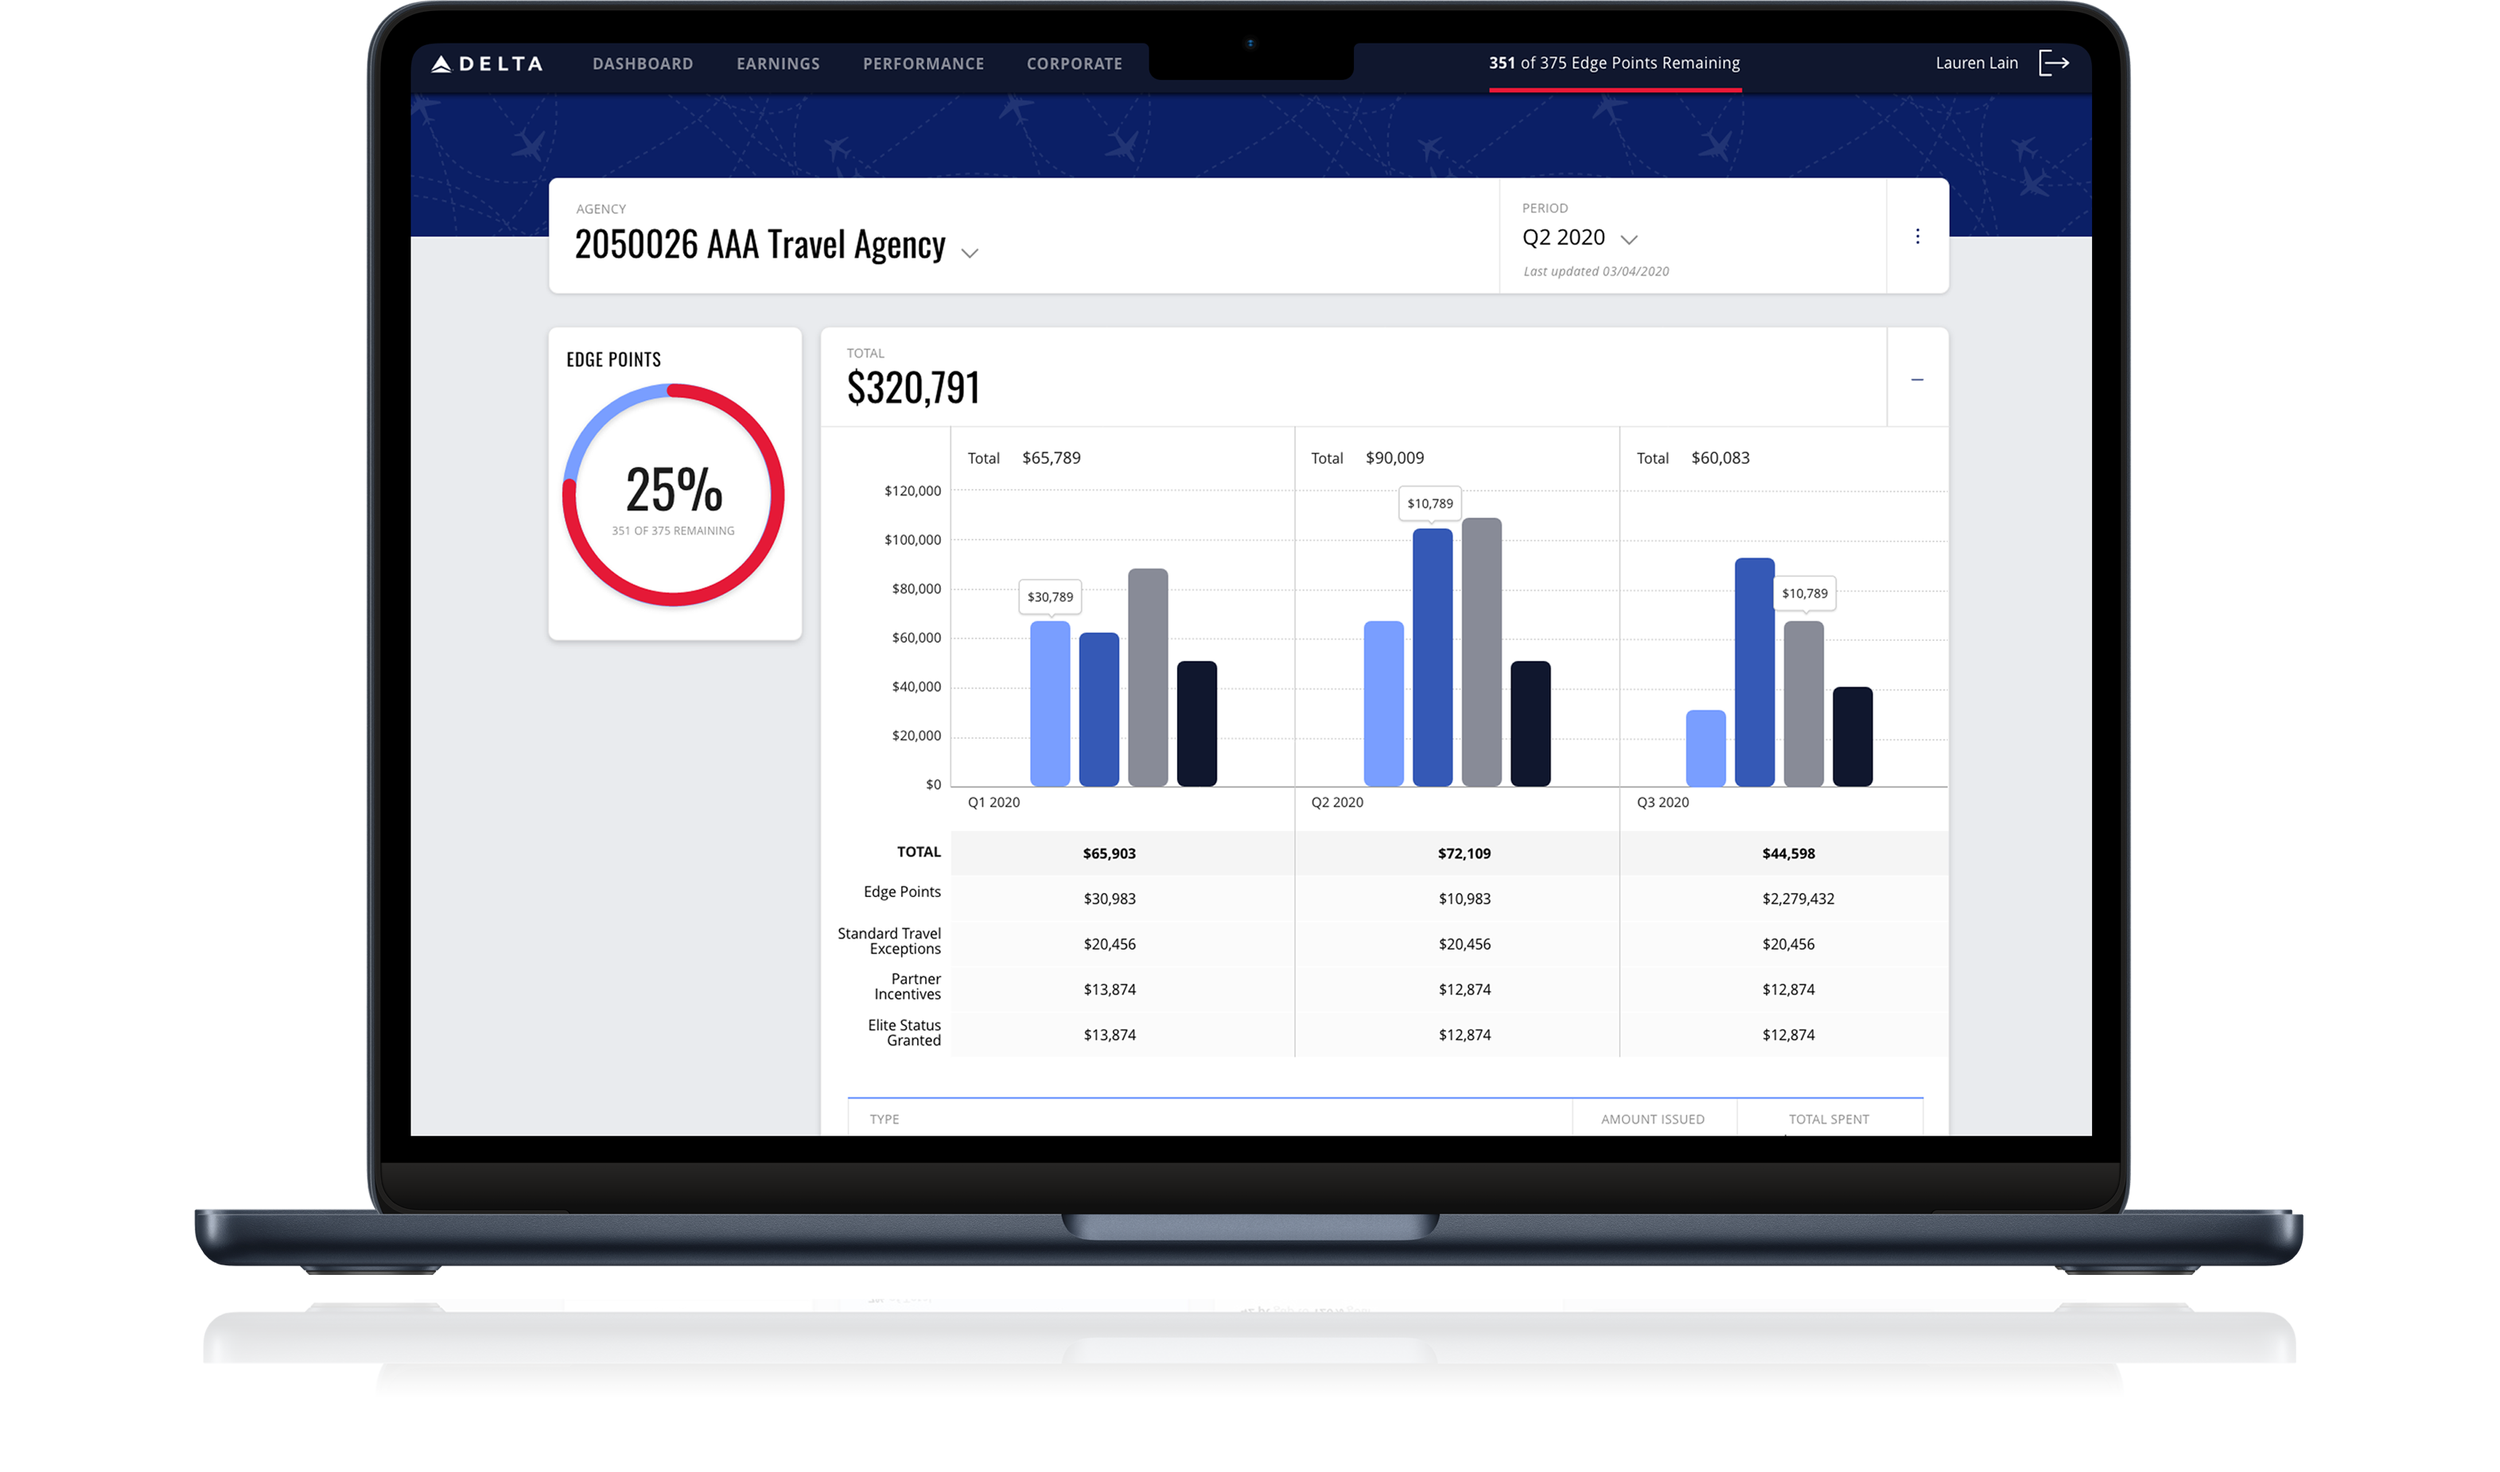Click the Q3 2020 axis label
Viewport: 2500px width, 1472px height.
1662,803
